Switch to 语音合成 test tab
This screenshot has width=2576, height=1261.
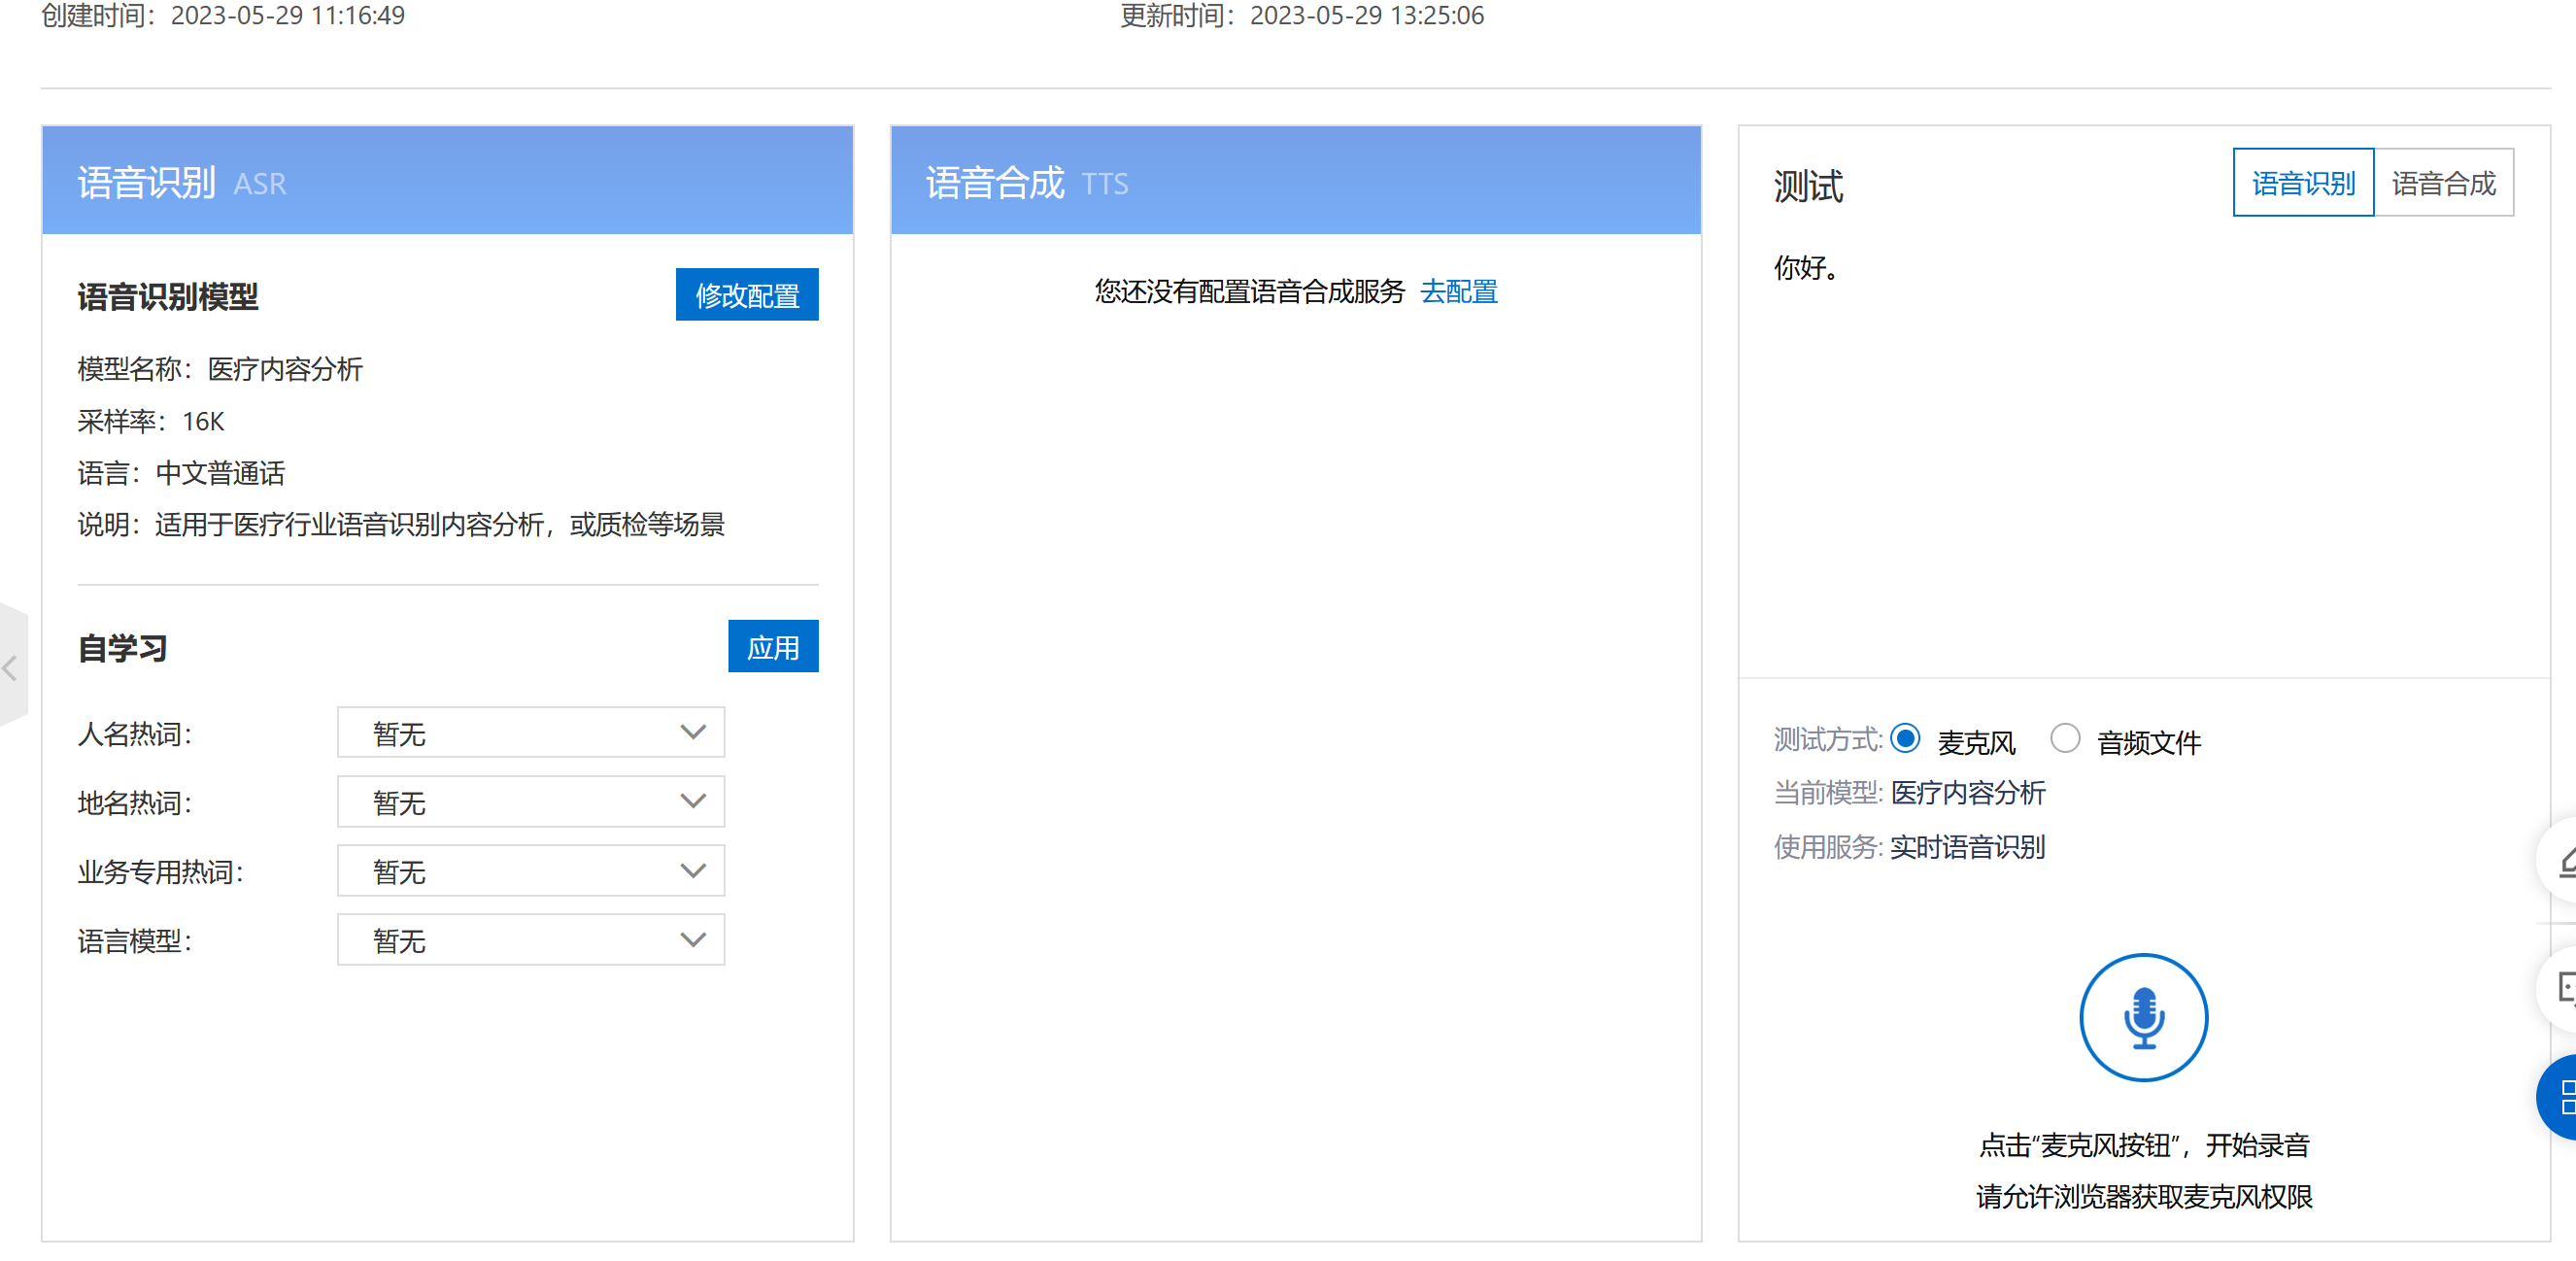[x=2442, y=183]
